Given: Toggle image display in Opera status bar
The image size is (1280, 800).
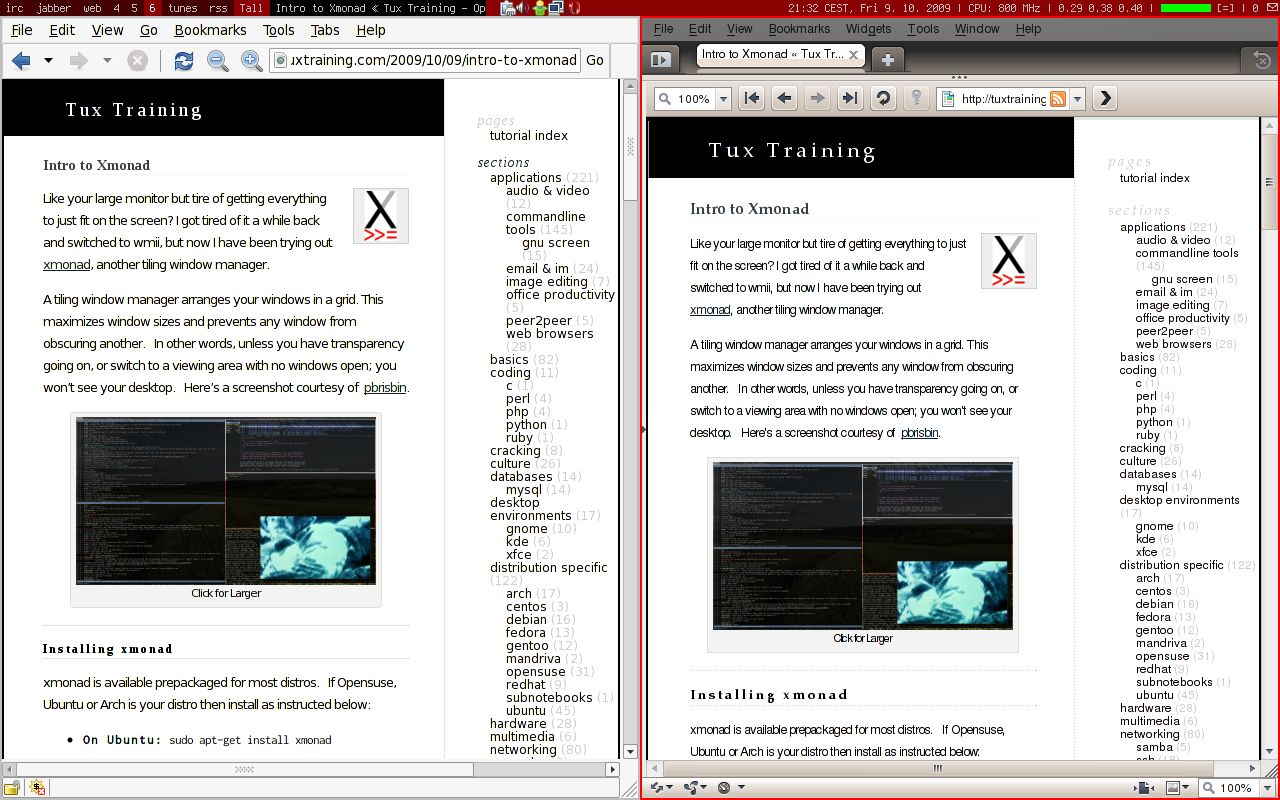Looking at the screenshot, I should coord(1174,788).
